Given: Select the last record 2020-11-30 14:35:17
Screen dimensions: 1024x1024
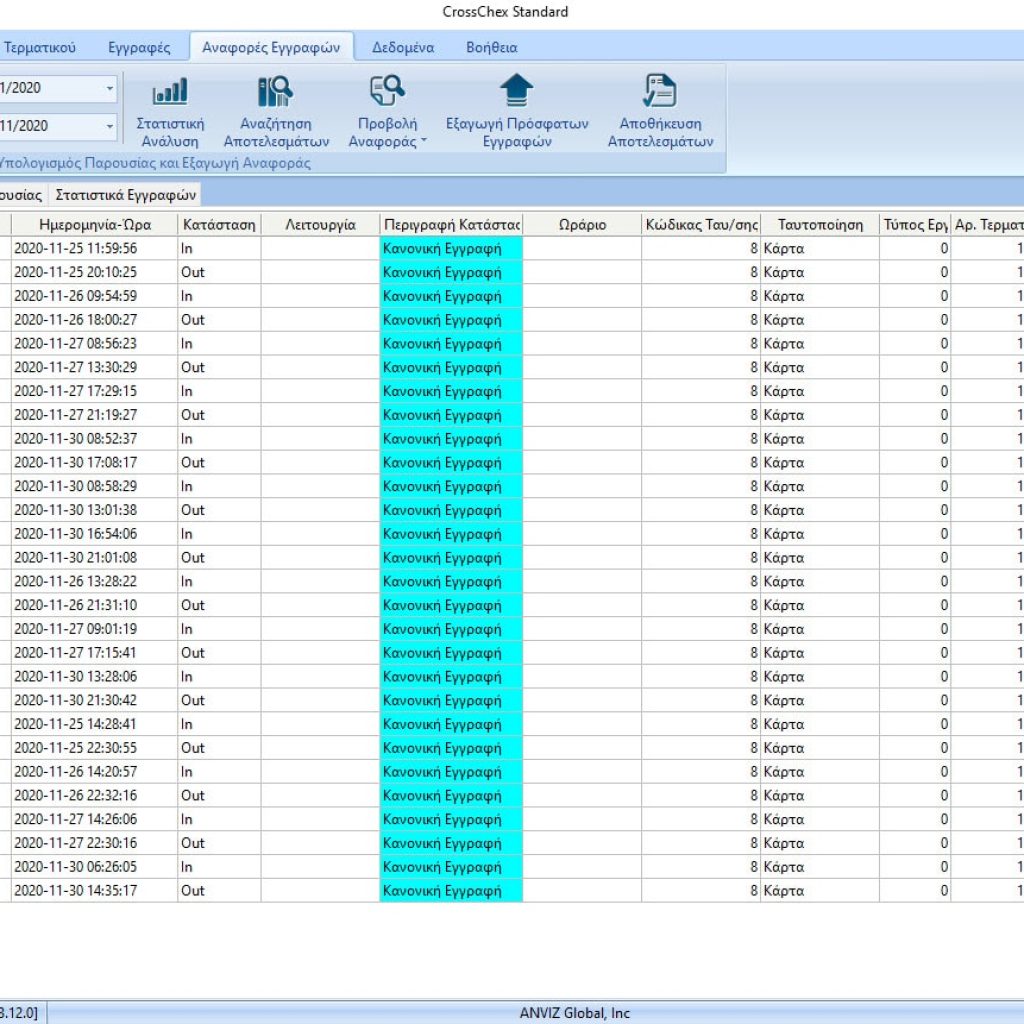Looking at the screenshot, I should pyautogui.click(x=512, y=891).
